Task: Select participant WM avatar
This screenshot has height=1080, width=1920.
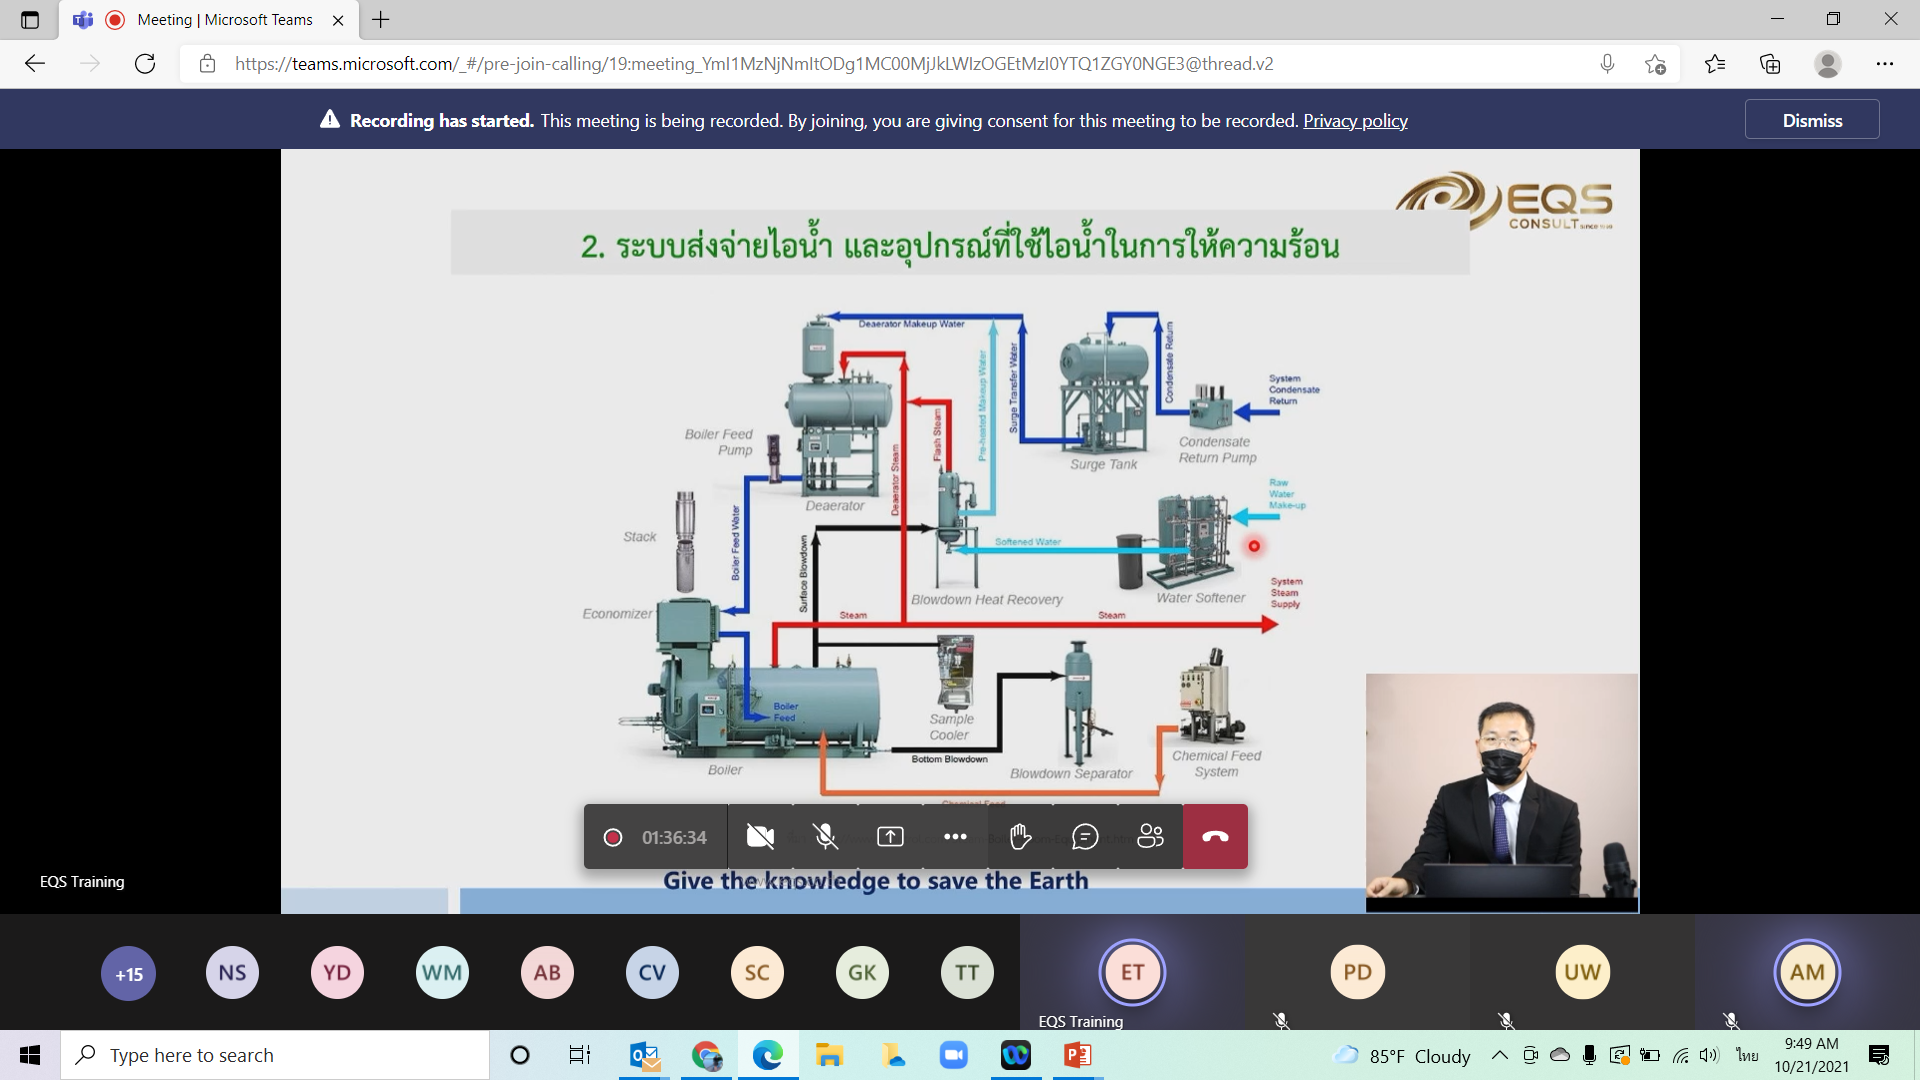Action: pos(442,973)
